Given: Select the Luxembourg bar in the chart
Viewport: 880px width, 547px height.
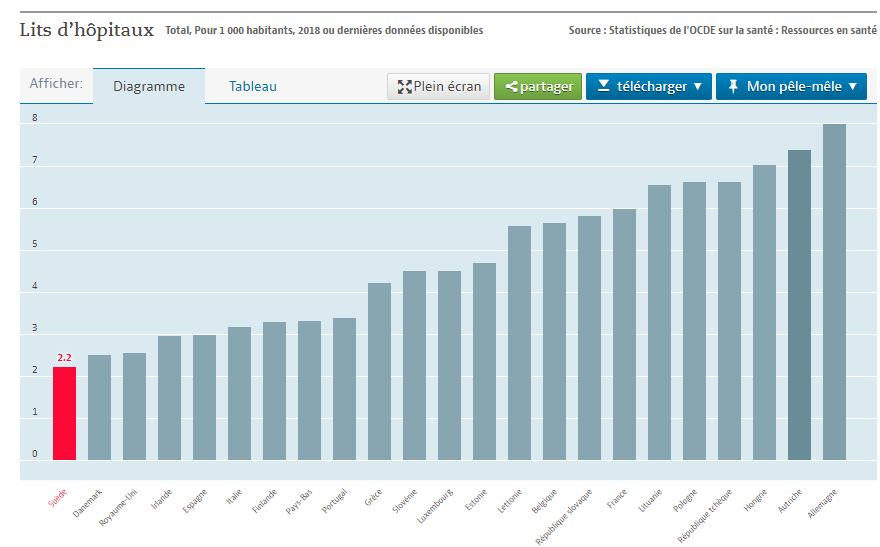Looking at the screenshot, I should (x=449, y=365).
